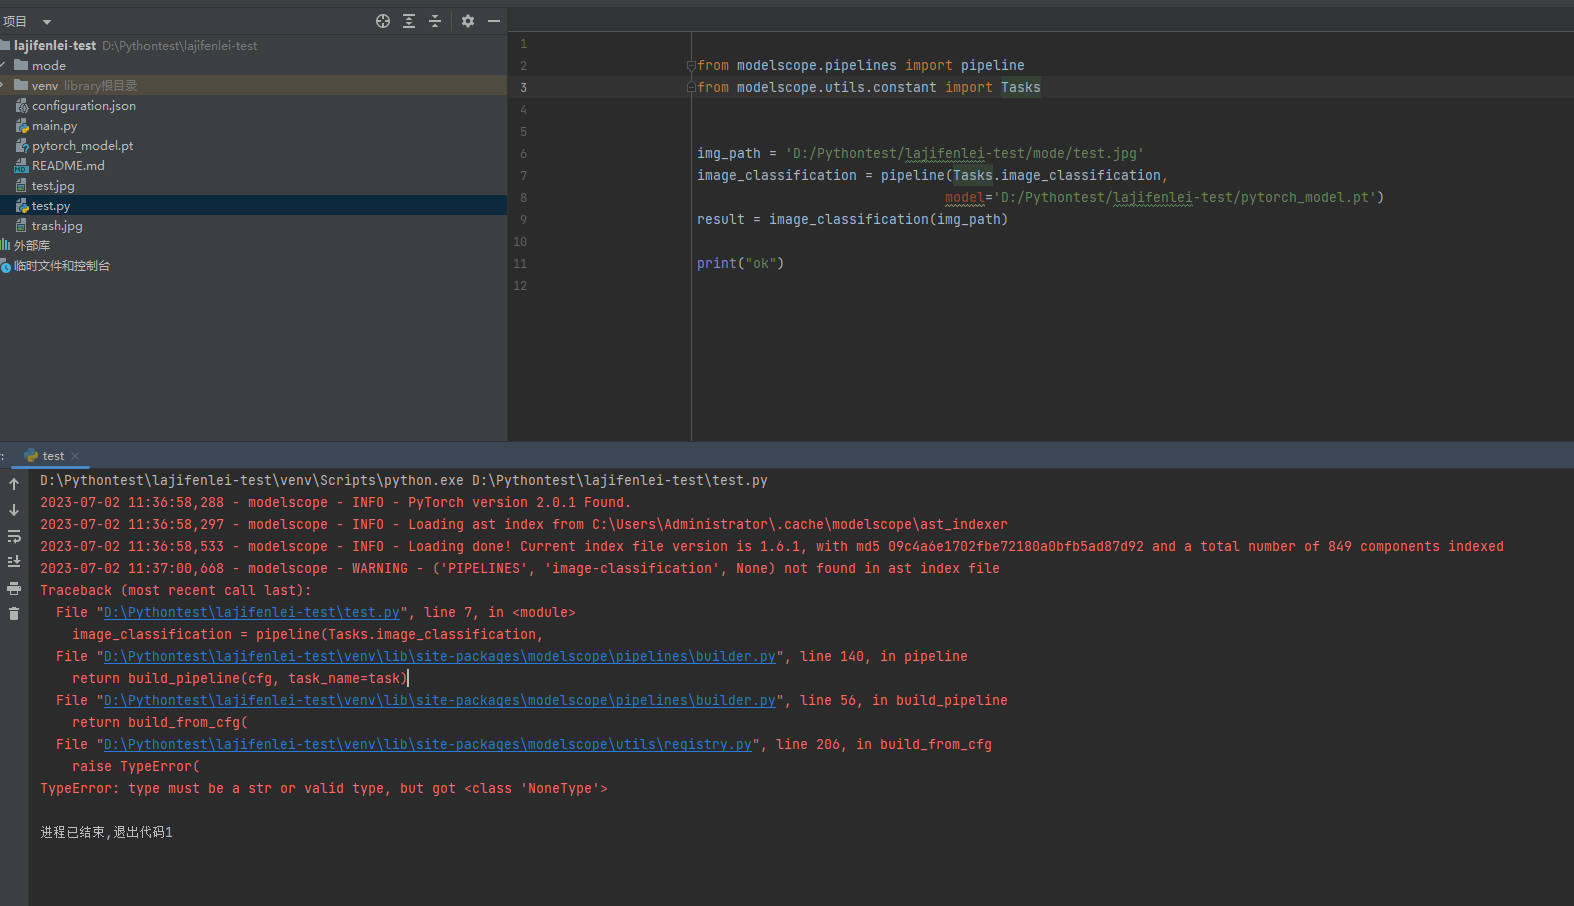The height and width of the screenshot is (906, 1574).
Task: Open the registry.py traceback link
Action: click(428, 745)
